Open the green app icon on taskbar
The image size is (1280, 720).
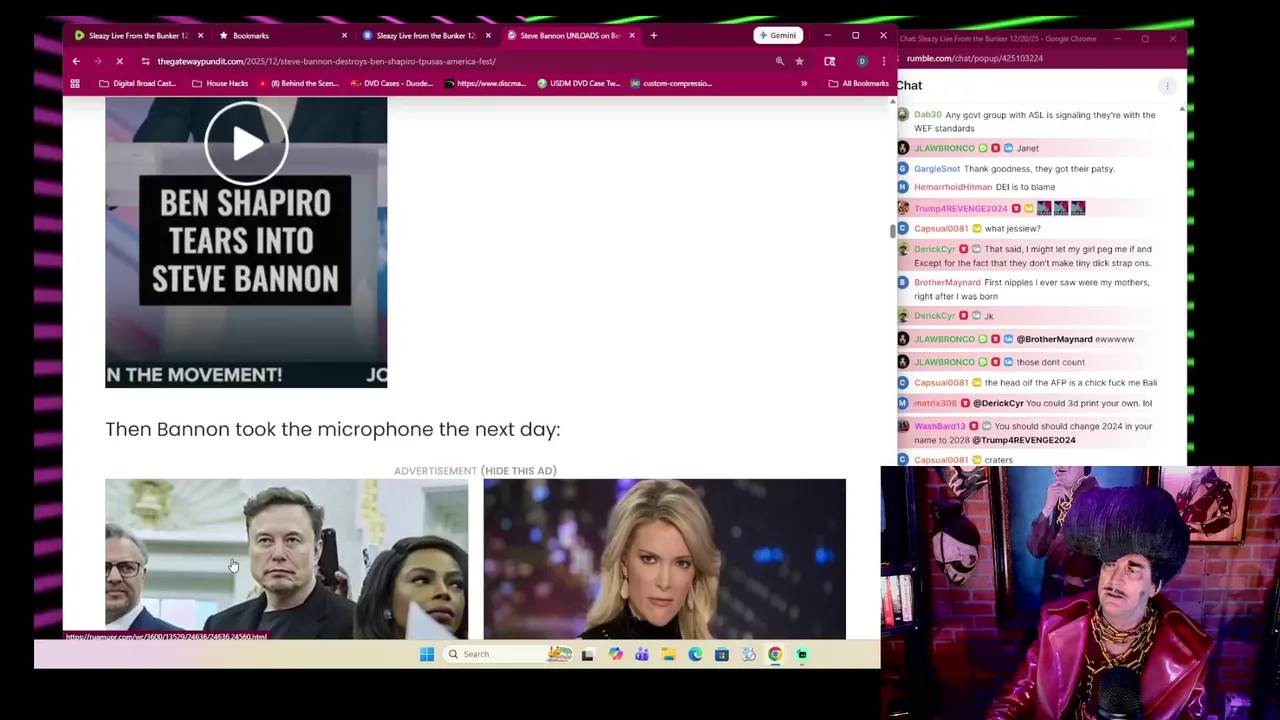tap(802, 654)
